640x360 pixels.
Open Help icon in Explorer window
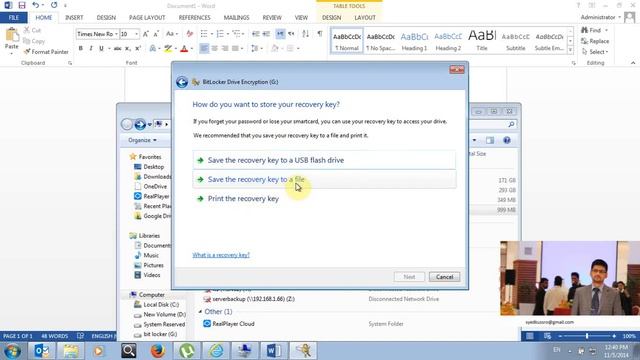click(x=507, y=140)
